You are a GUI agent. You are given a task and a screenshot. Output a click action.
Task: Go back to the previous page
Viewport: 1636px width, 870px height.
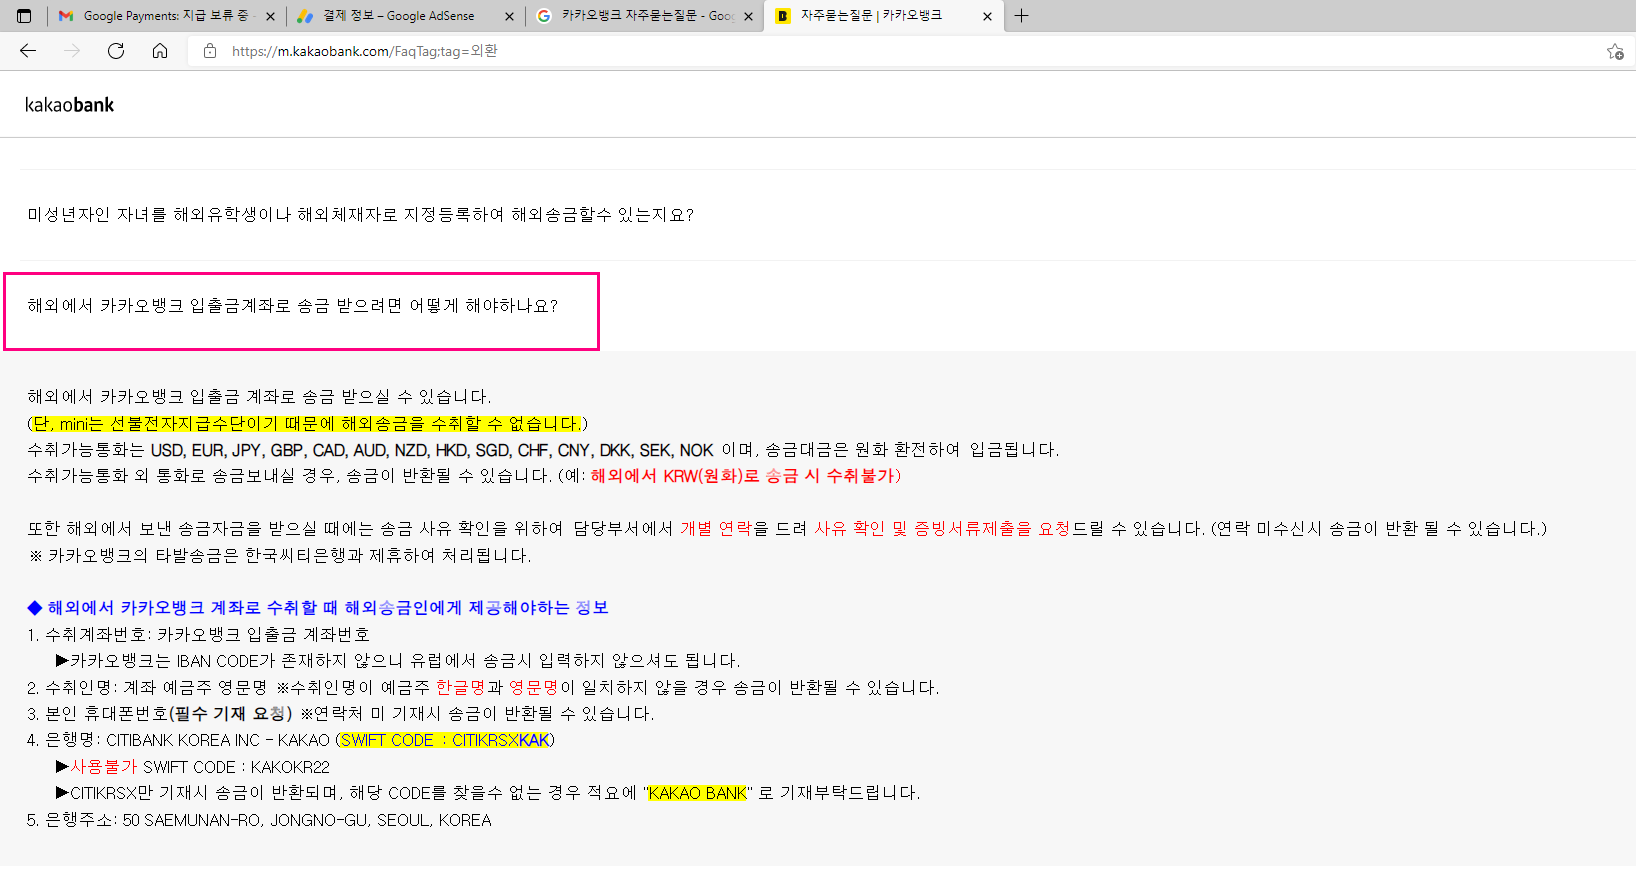click(x=28, y=51)
